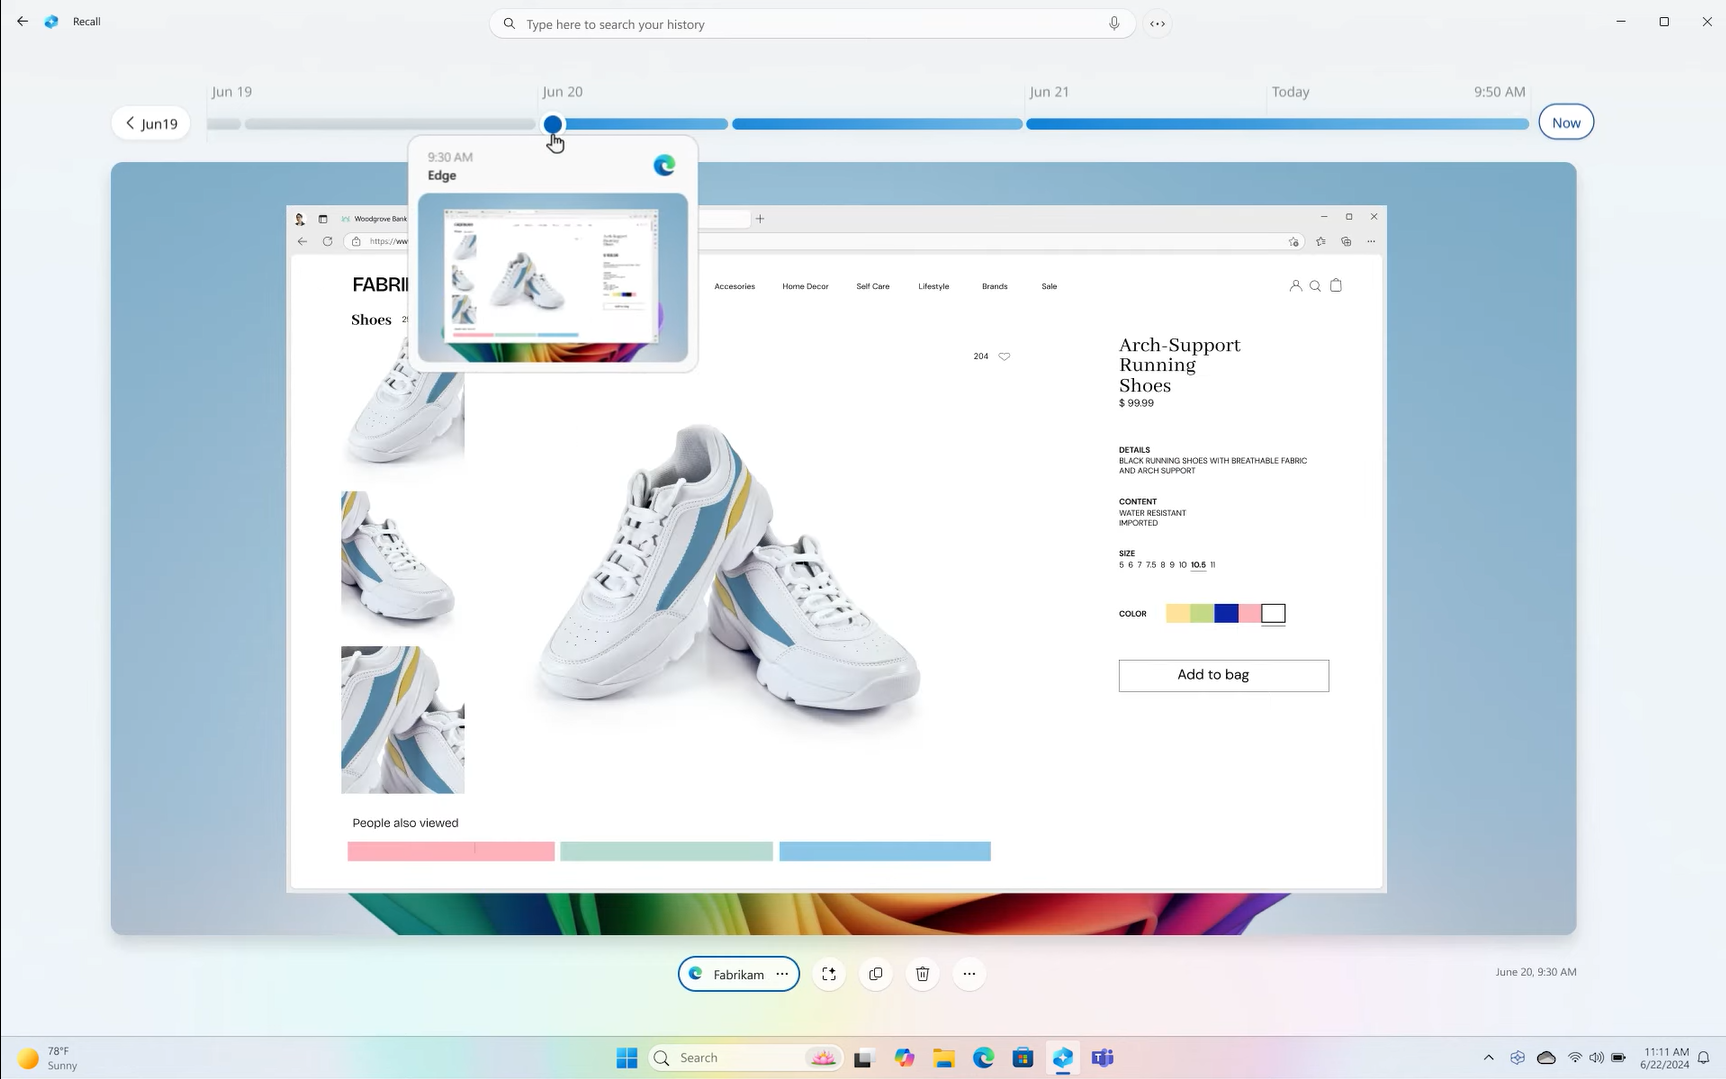The image size is (1726, 1079).
Task: Jump to the present with Now button
Action: click(1565, 123)
